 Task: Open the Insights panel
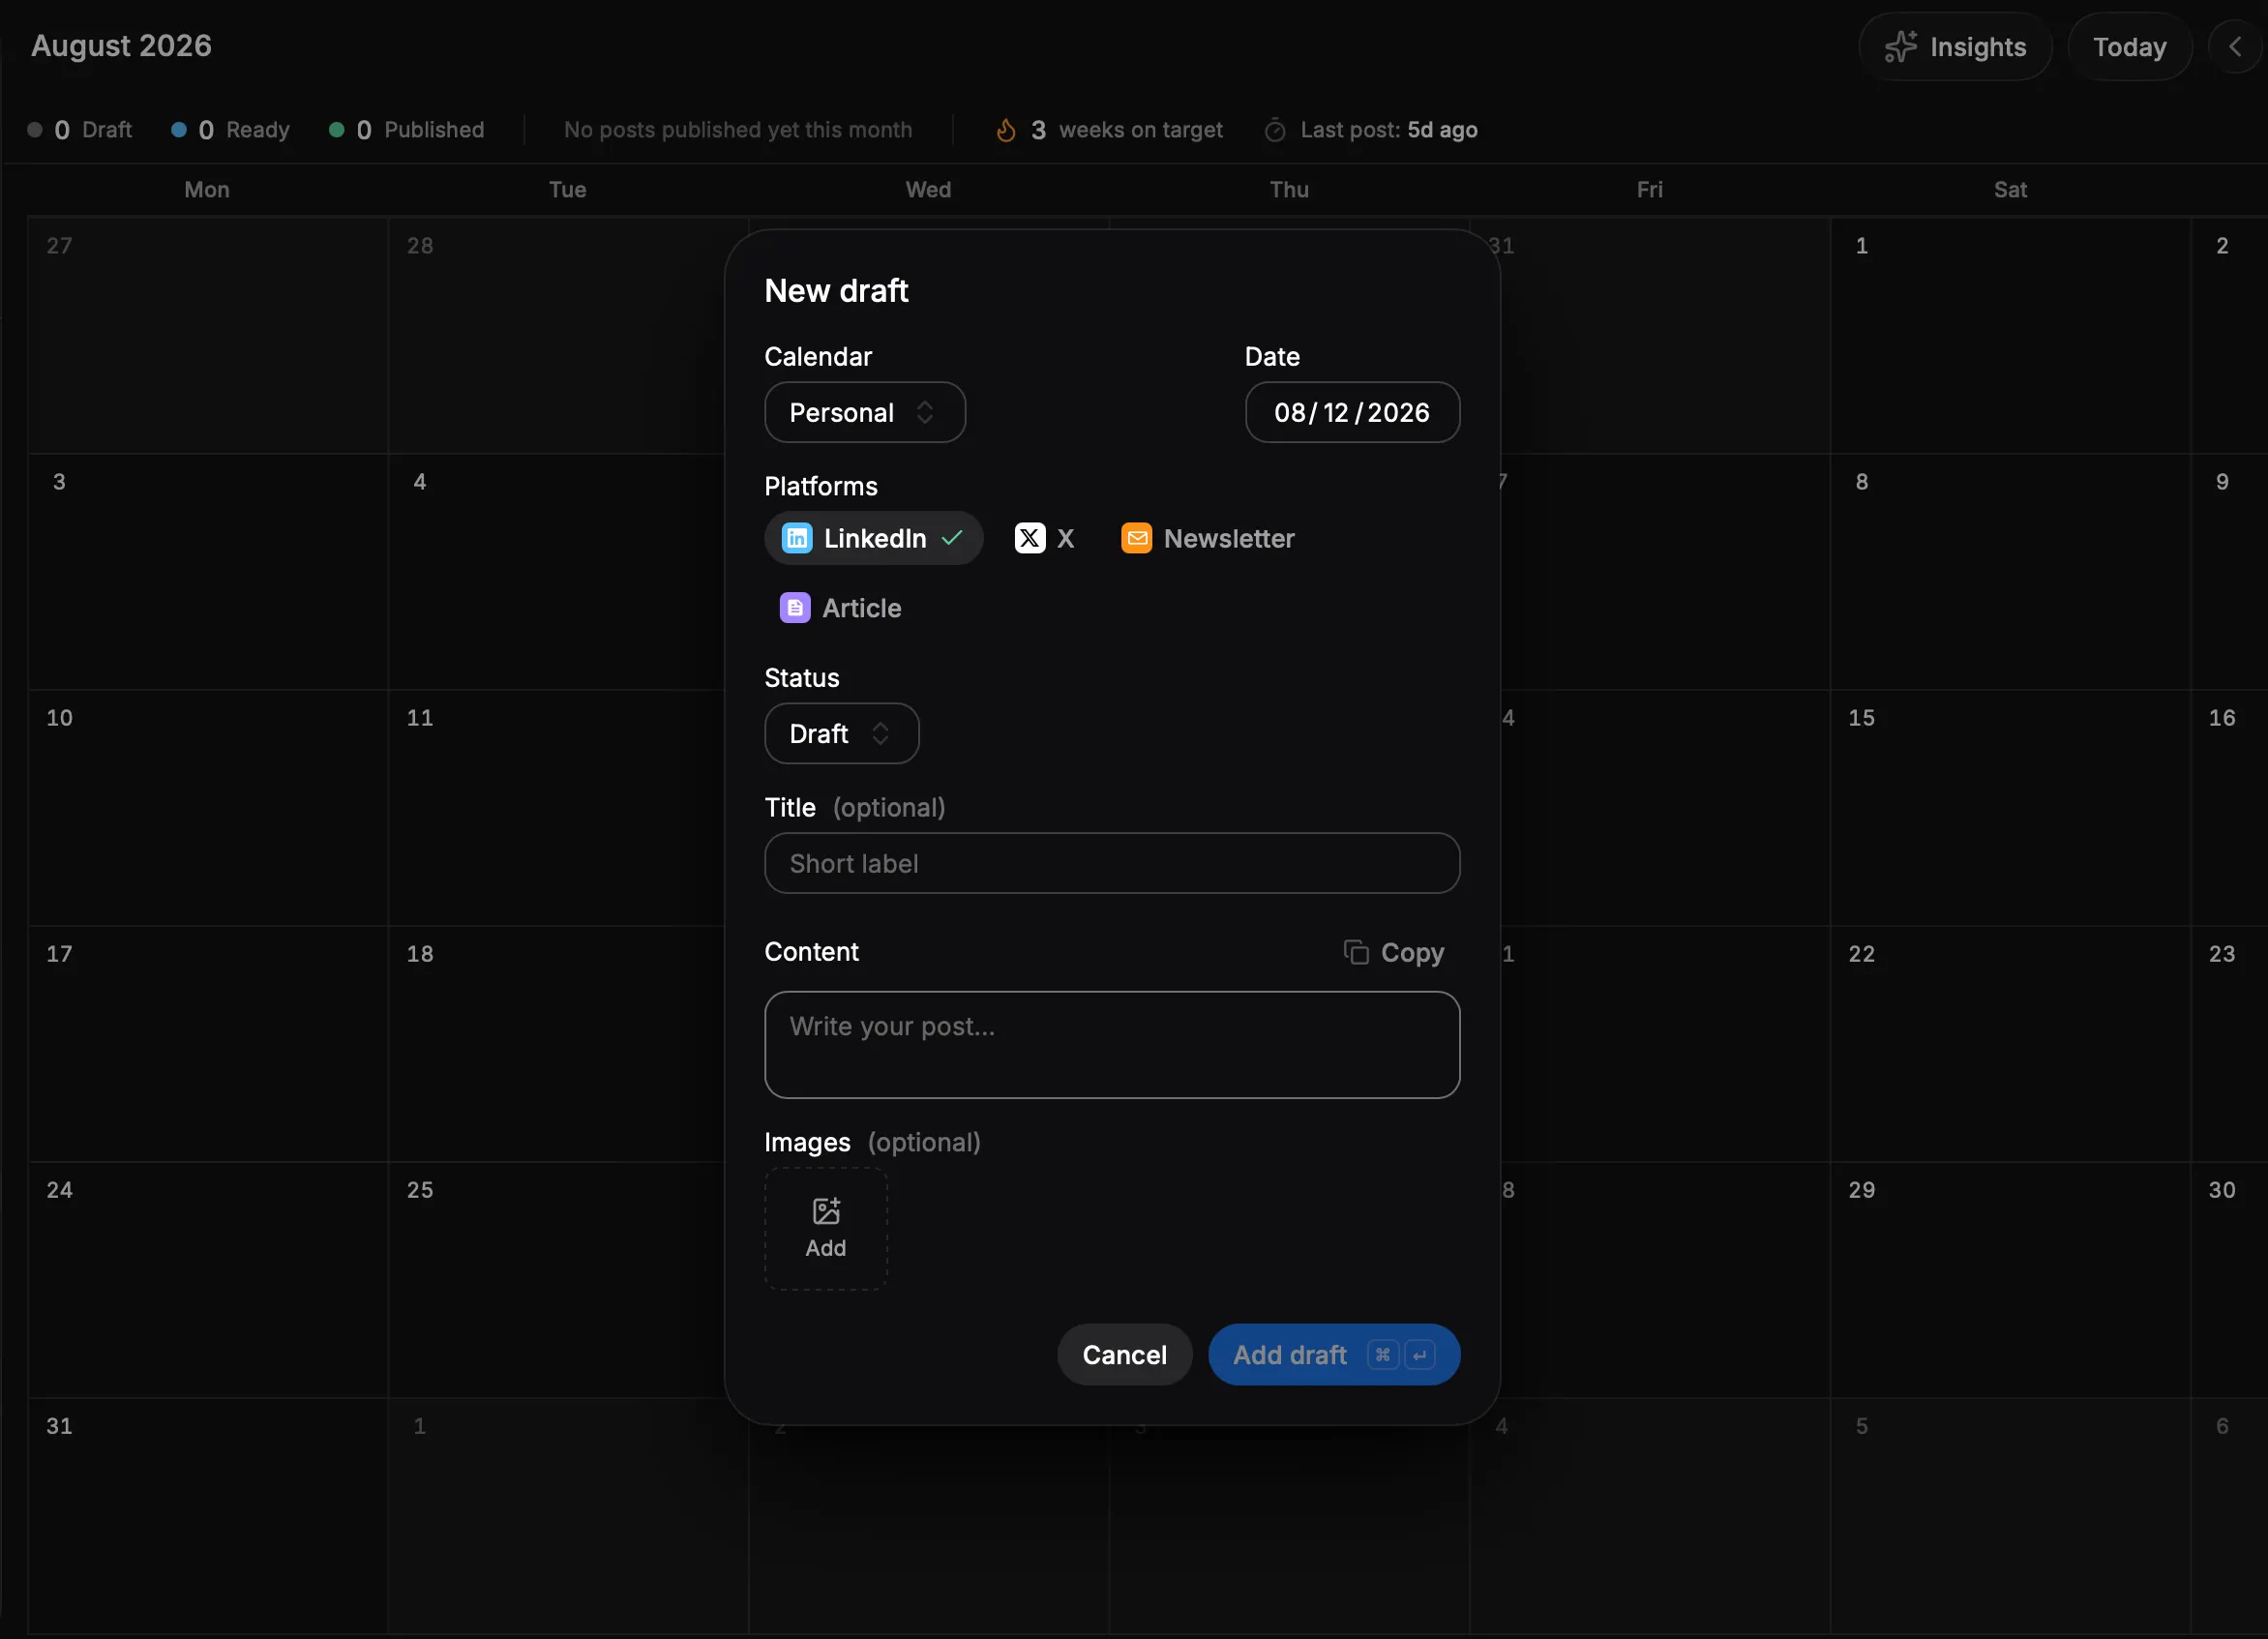[1955, 47]
